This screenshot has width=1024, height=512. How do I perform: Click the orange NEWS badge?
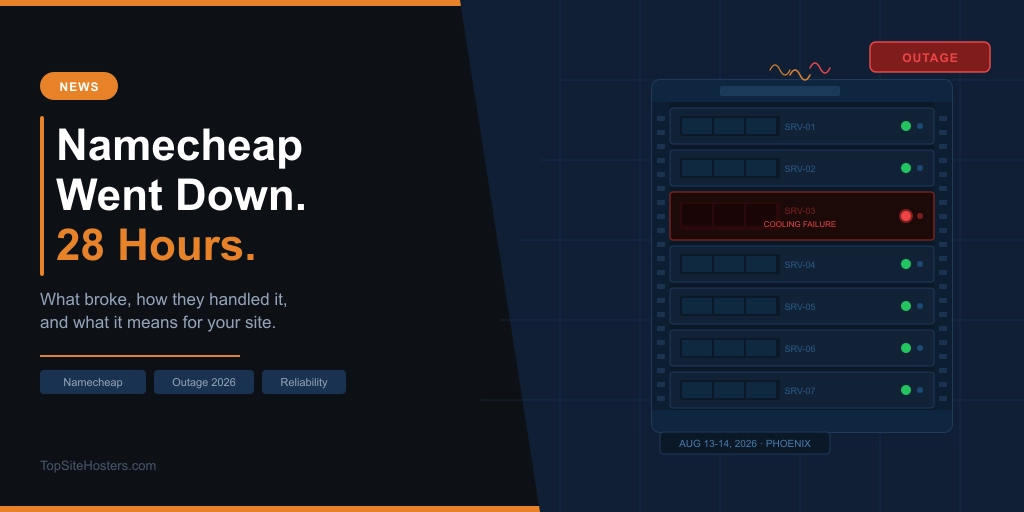tap(79, 86)
